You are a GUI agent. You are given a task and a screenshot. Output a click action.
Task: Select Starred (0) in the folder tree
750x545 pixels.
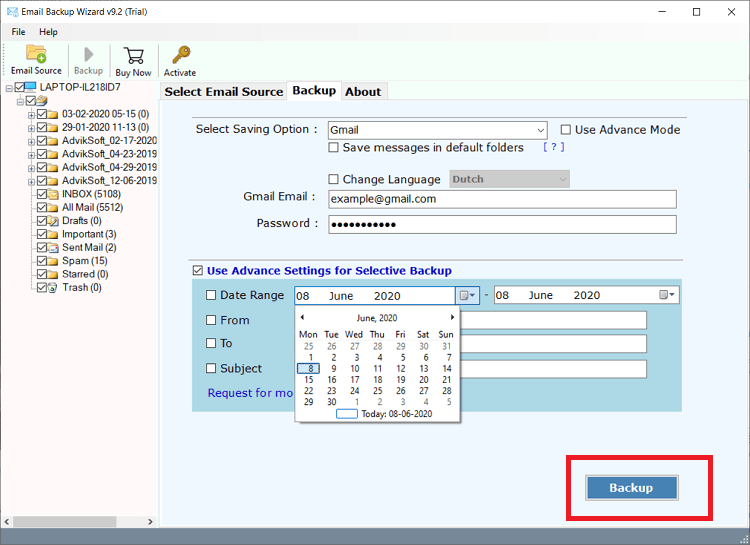pyautogui.click(x=85, y=274)
